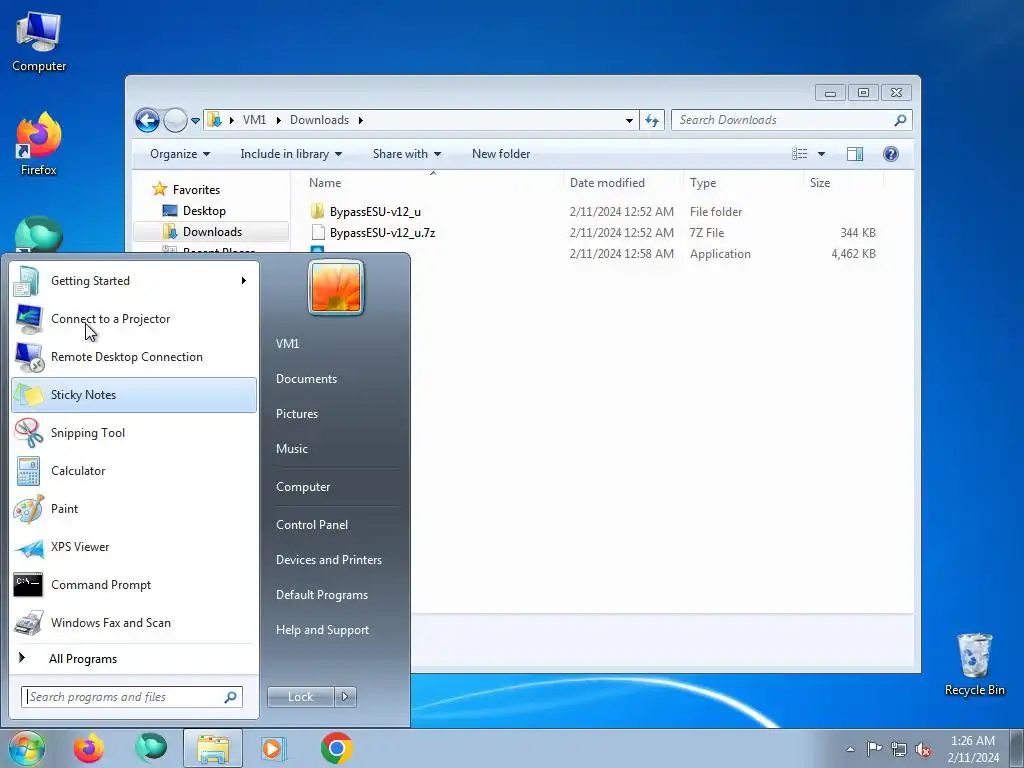The height and width of the screenshot is (768, 1024).
Task: Open Music from Start menu
Action: pyautogui.click(x=292, y=449)
